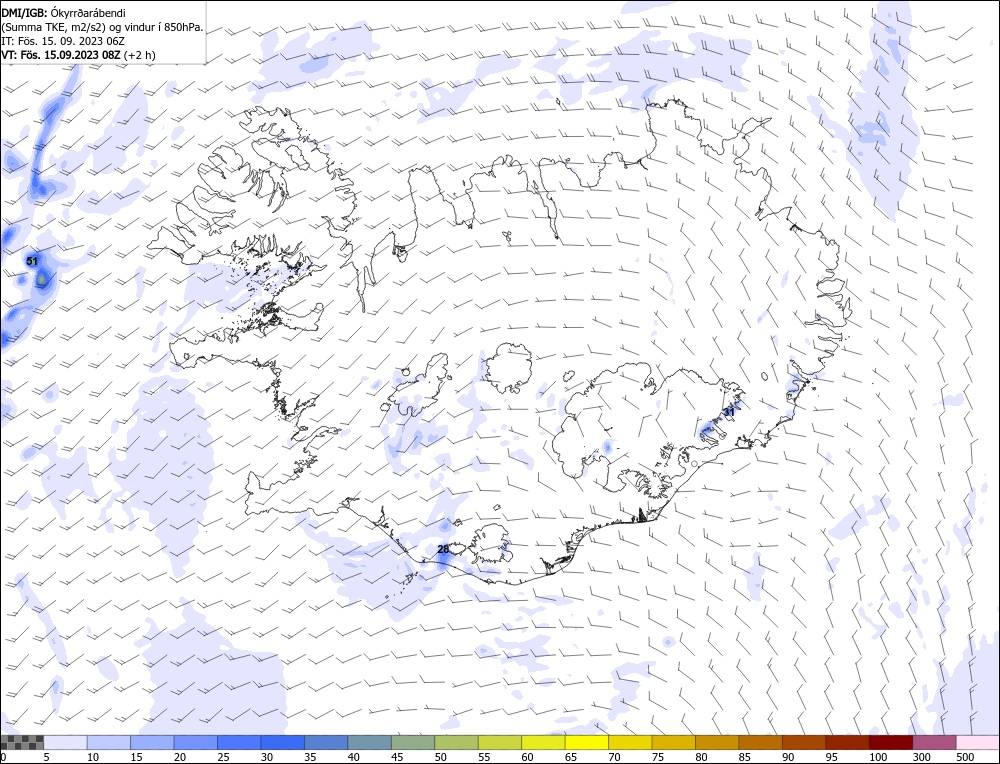
Task: Click the 300-500 mauve legend swatch
Action: pos(934,742)
